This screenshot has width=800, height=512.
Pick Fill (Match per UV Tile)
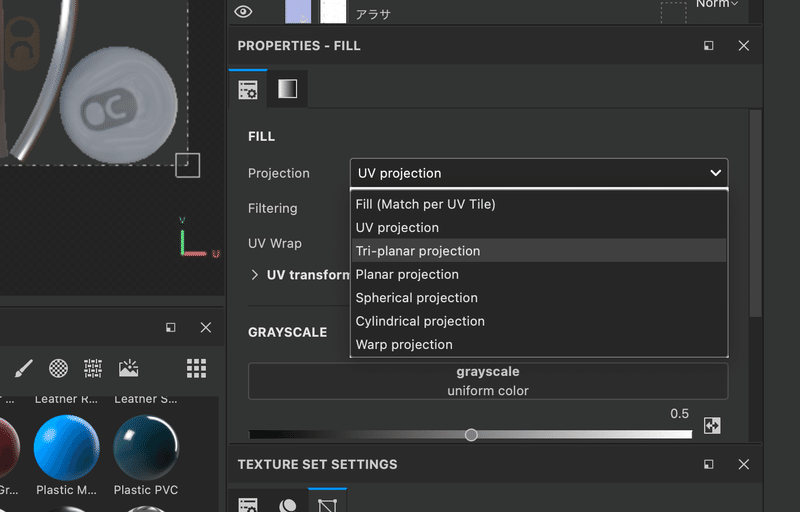tap(426, 204)
